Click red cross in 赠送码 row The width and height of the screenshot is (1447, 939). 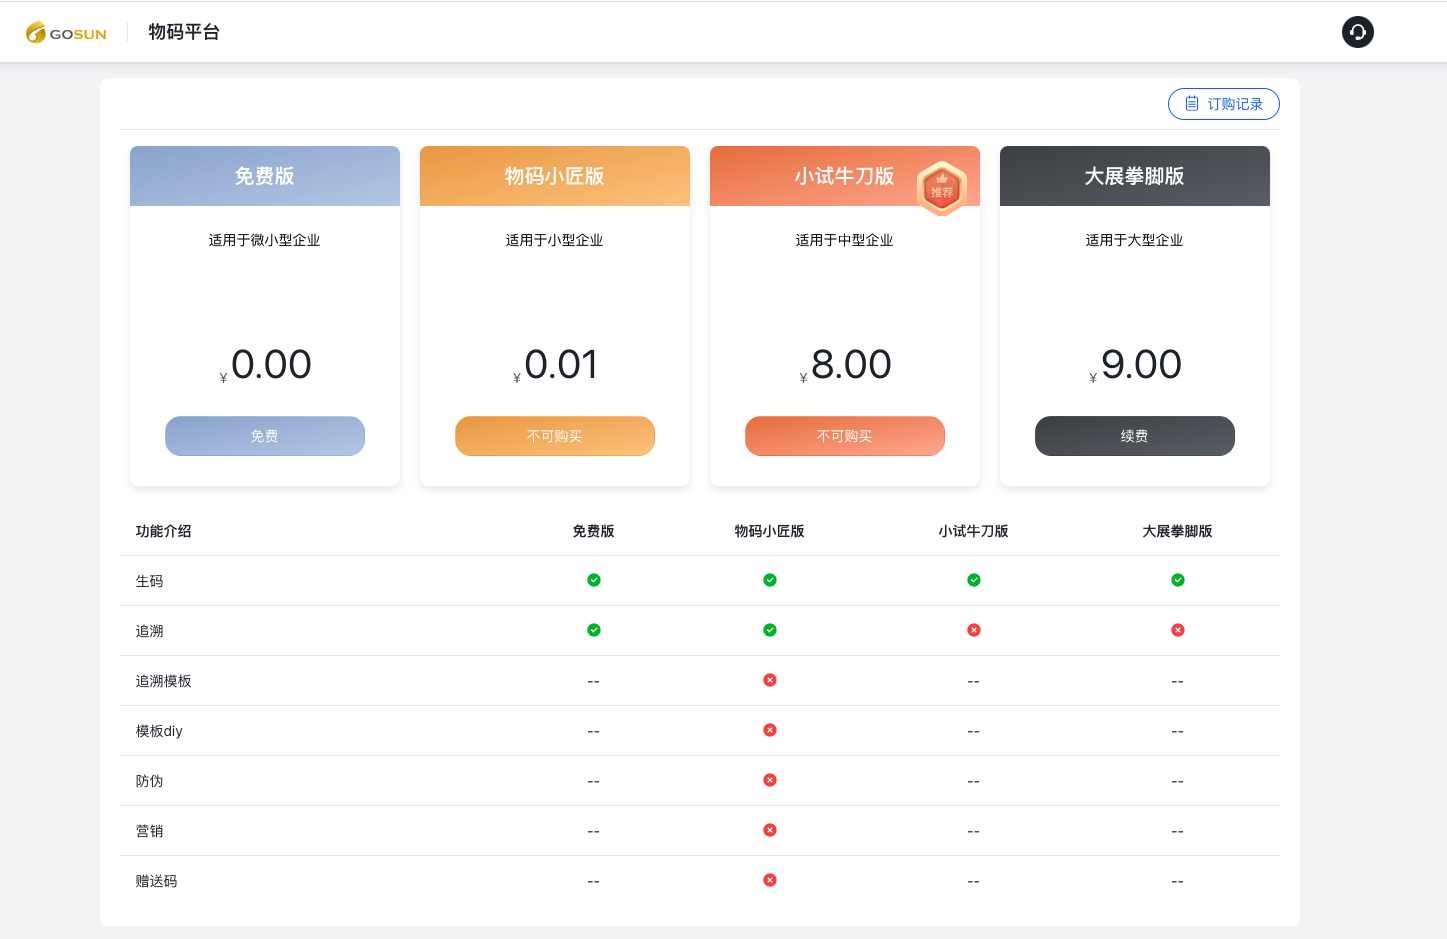770,880
